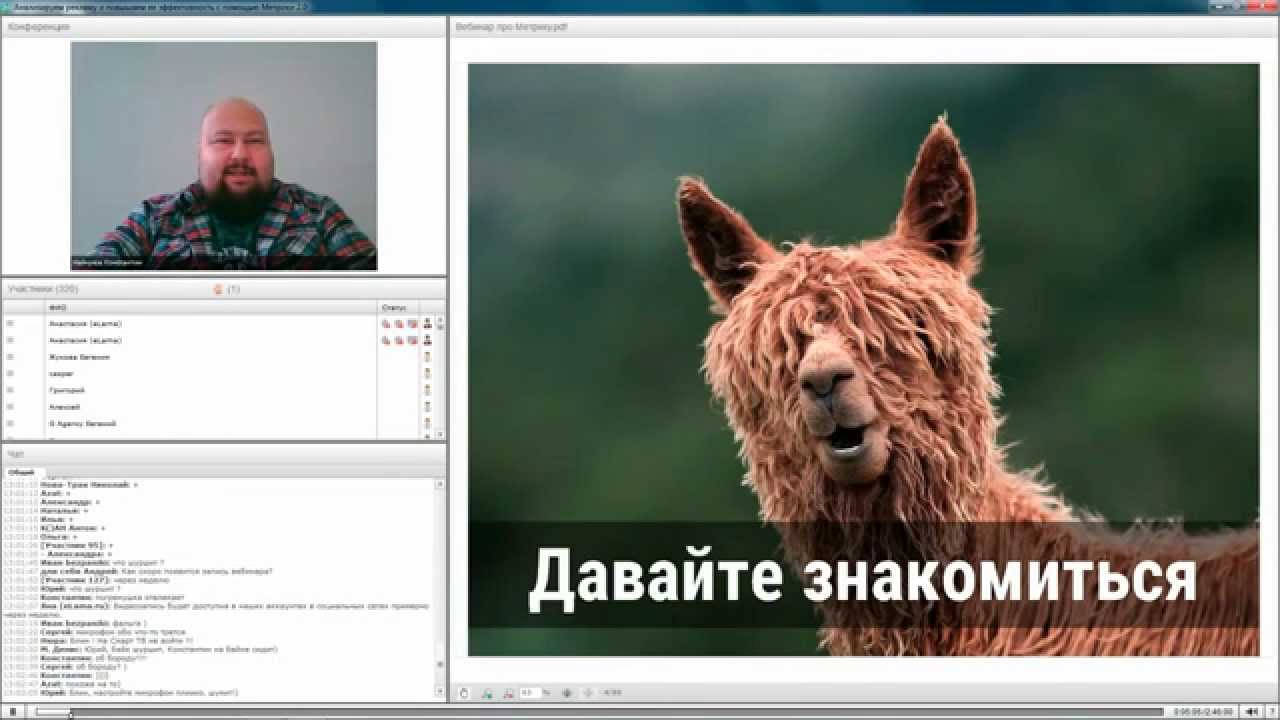Click the fit-to-page icon in slide toolbar
1280x720 pixels.
point(567,692)
